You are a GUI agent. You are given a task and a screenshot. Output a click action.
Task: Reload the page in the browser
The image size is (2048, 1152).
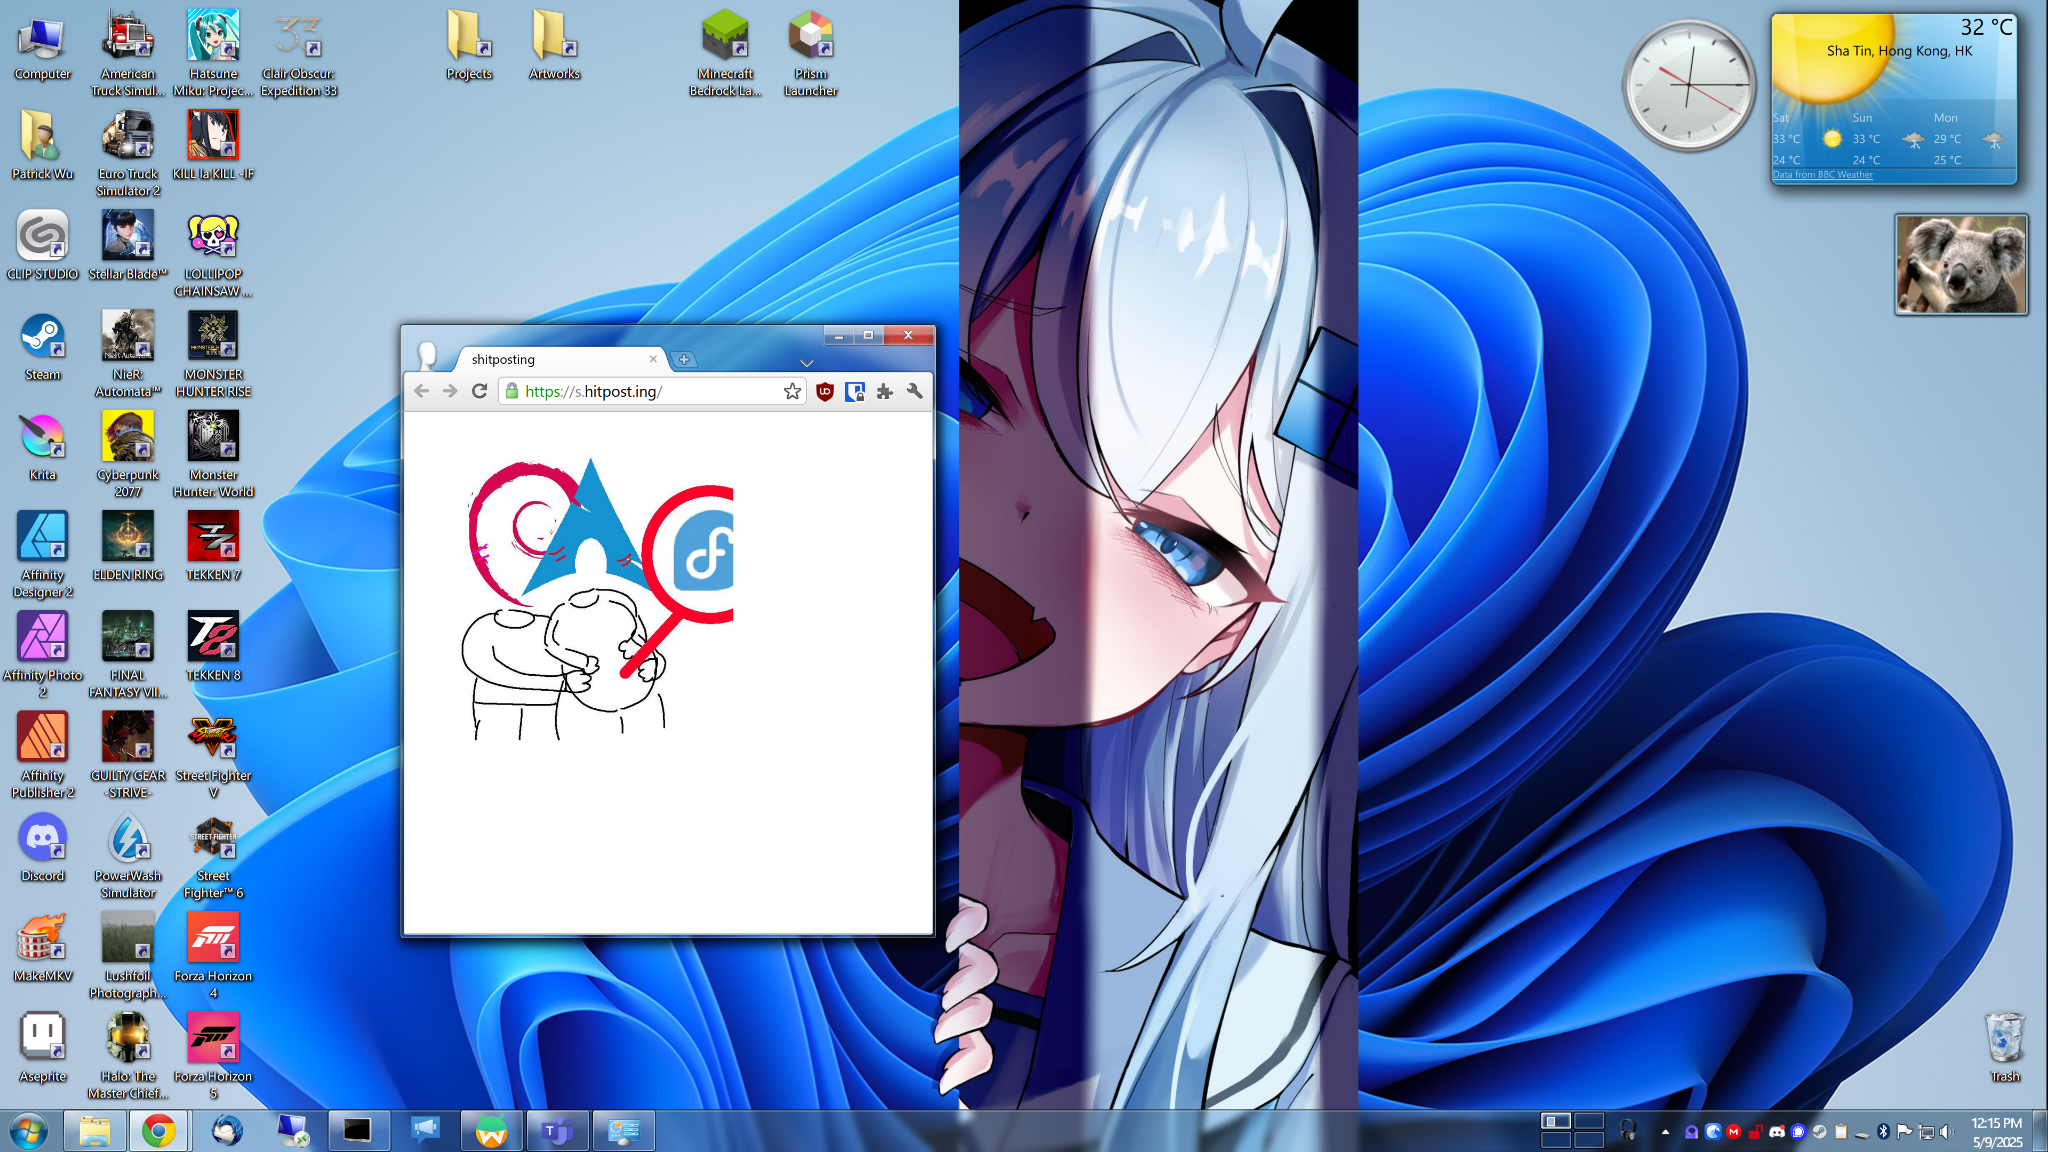click(480, 392)
